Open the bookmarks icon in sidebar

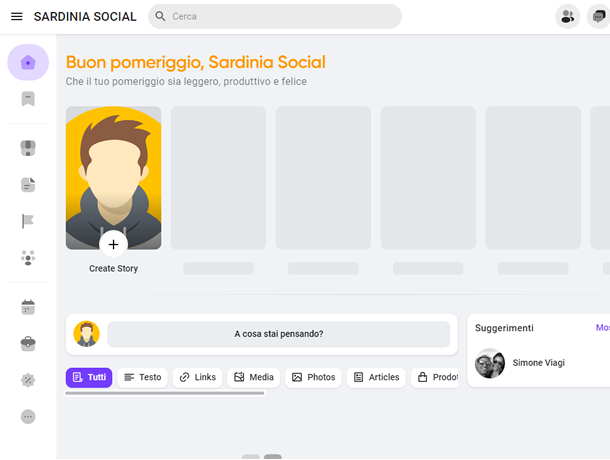(28, 99)
